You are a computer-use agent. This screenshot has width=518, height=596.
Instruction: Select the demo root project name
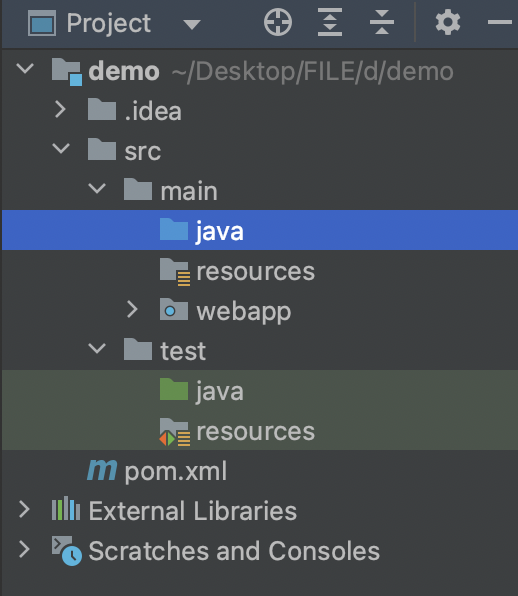click(124, 71)
